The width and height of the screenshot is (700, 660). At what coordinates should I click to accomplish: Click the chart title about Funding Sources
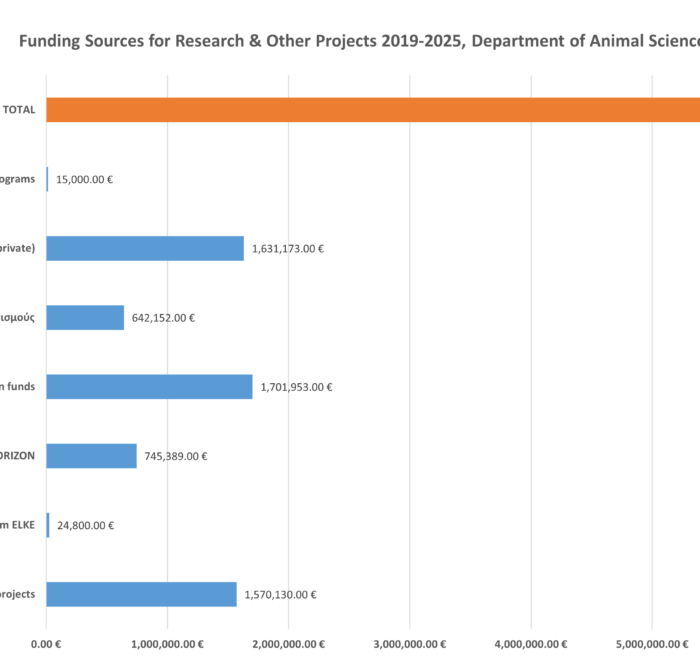359,41
